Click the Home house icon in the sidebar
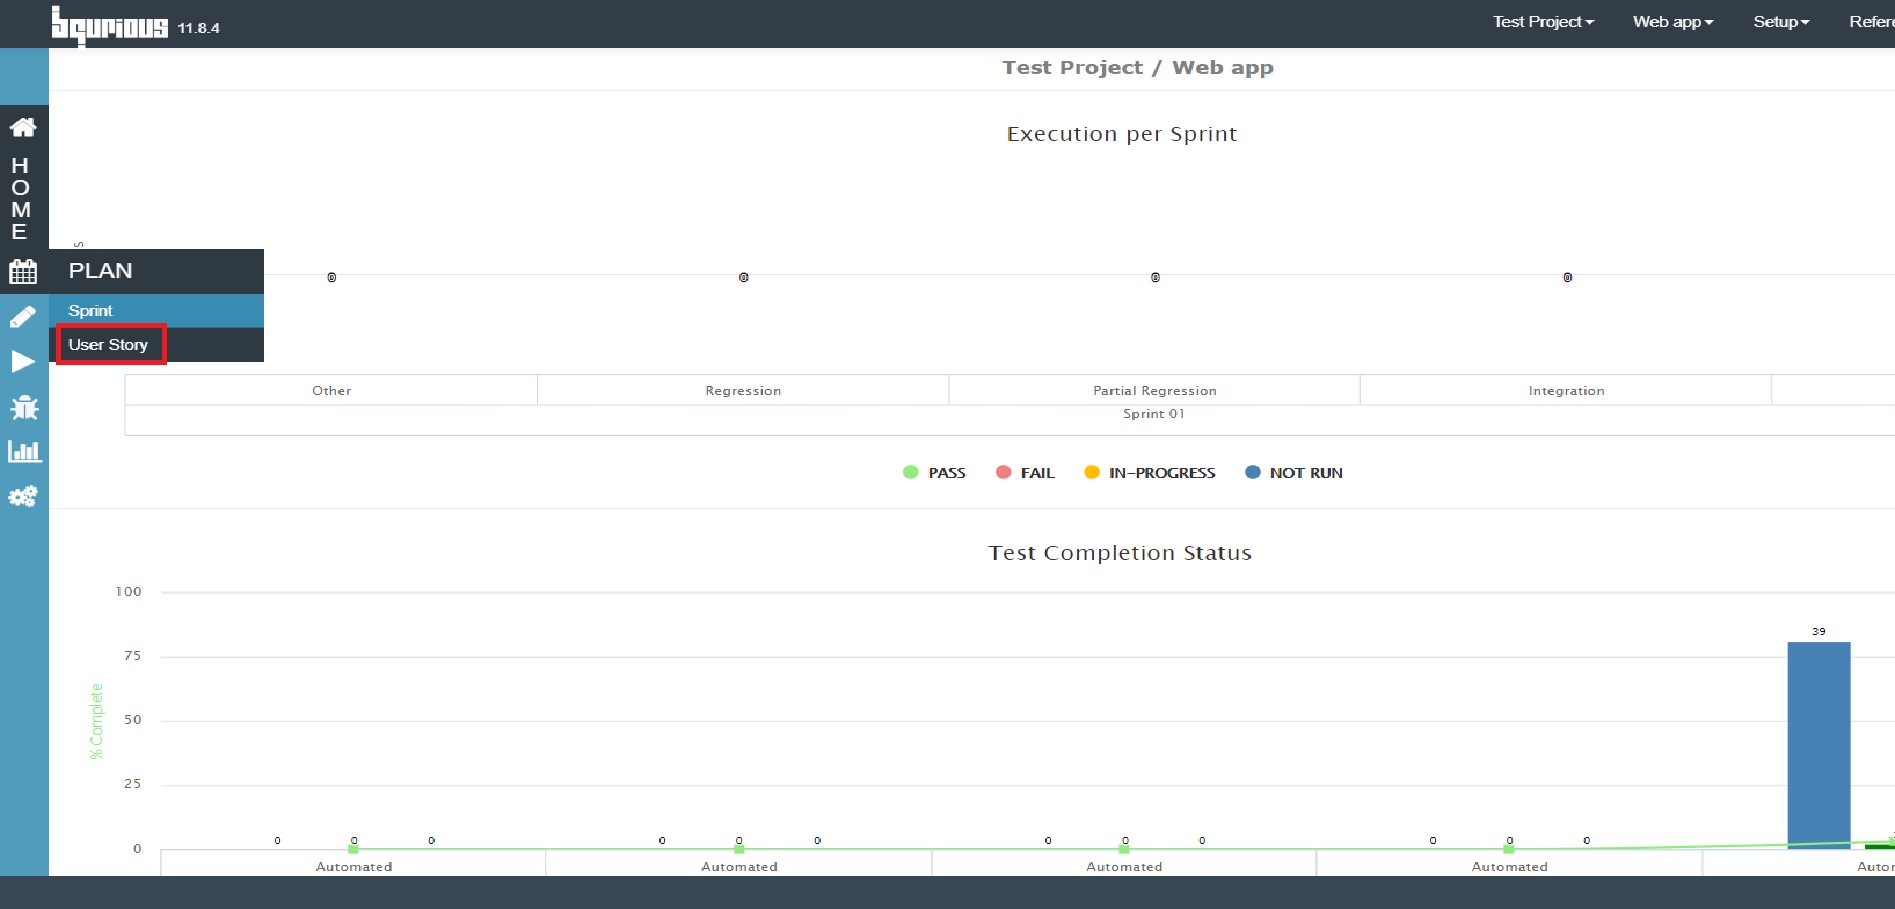The height and width of the screenshot is (909, 1895). [x=23, y=127]
